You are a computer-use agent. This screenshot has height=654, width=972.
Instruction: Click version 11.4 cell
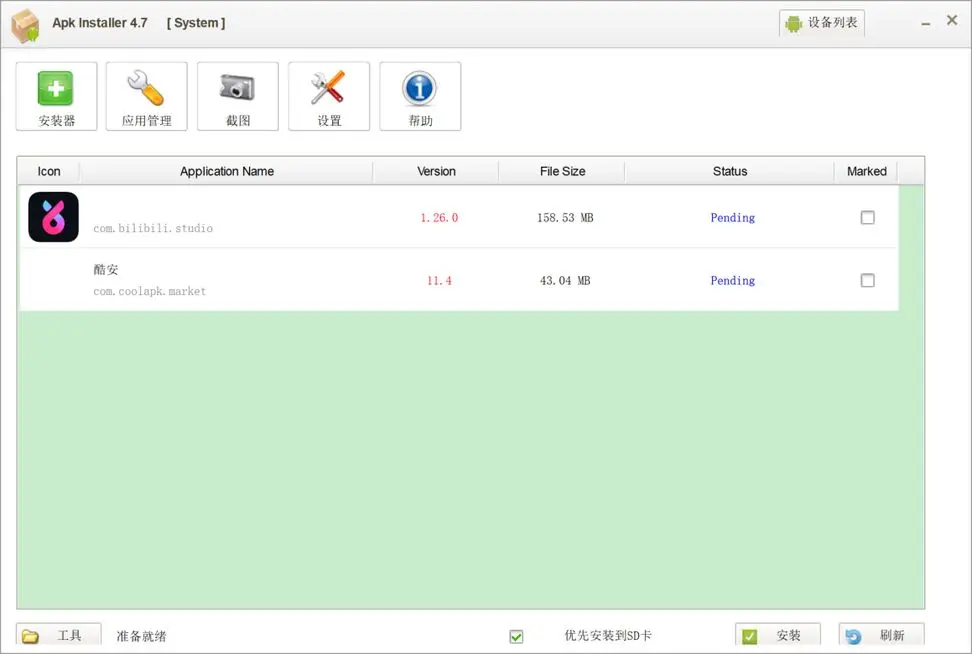coord(439,280)
